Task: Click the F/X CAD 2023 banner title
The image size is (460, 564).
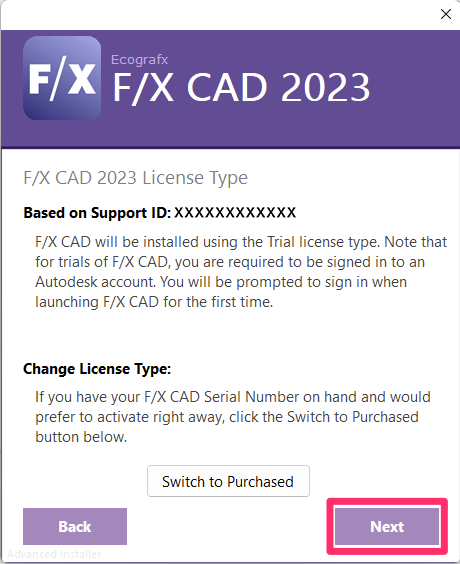Action: [x=241, y=87]
